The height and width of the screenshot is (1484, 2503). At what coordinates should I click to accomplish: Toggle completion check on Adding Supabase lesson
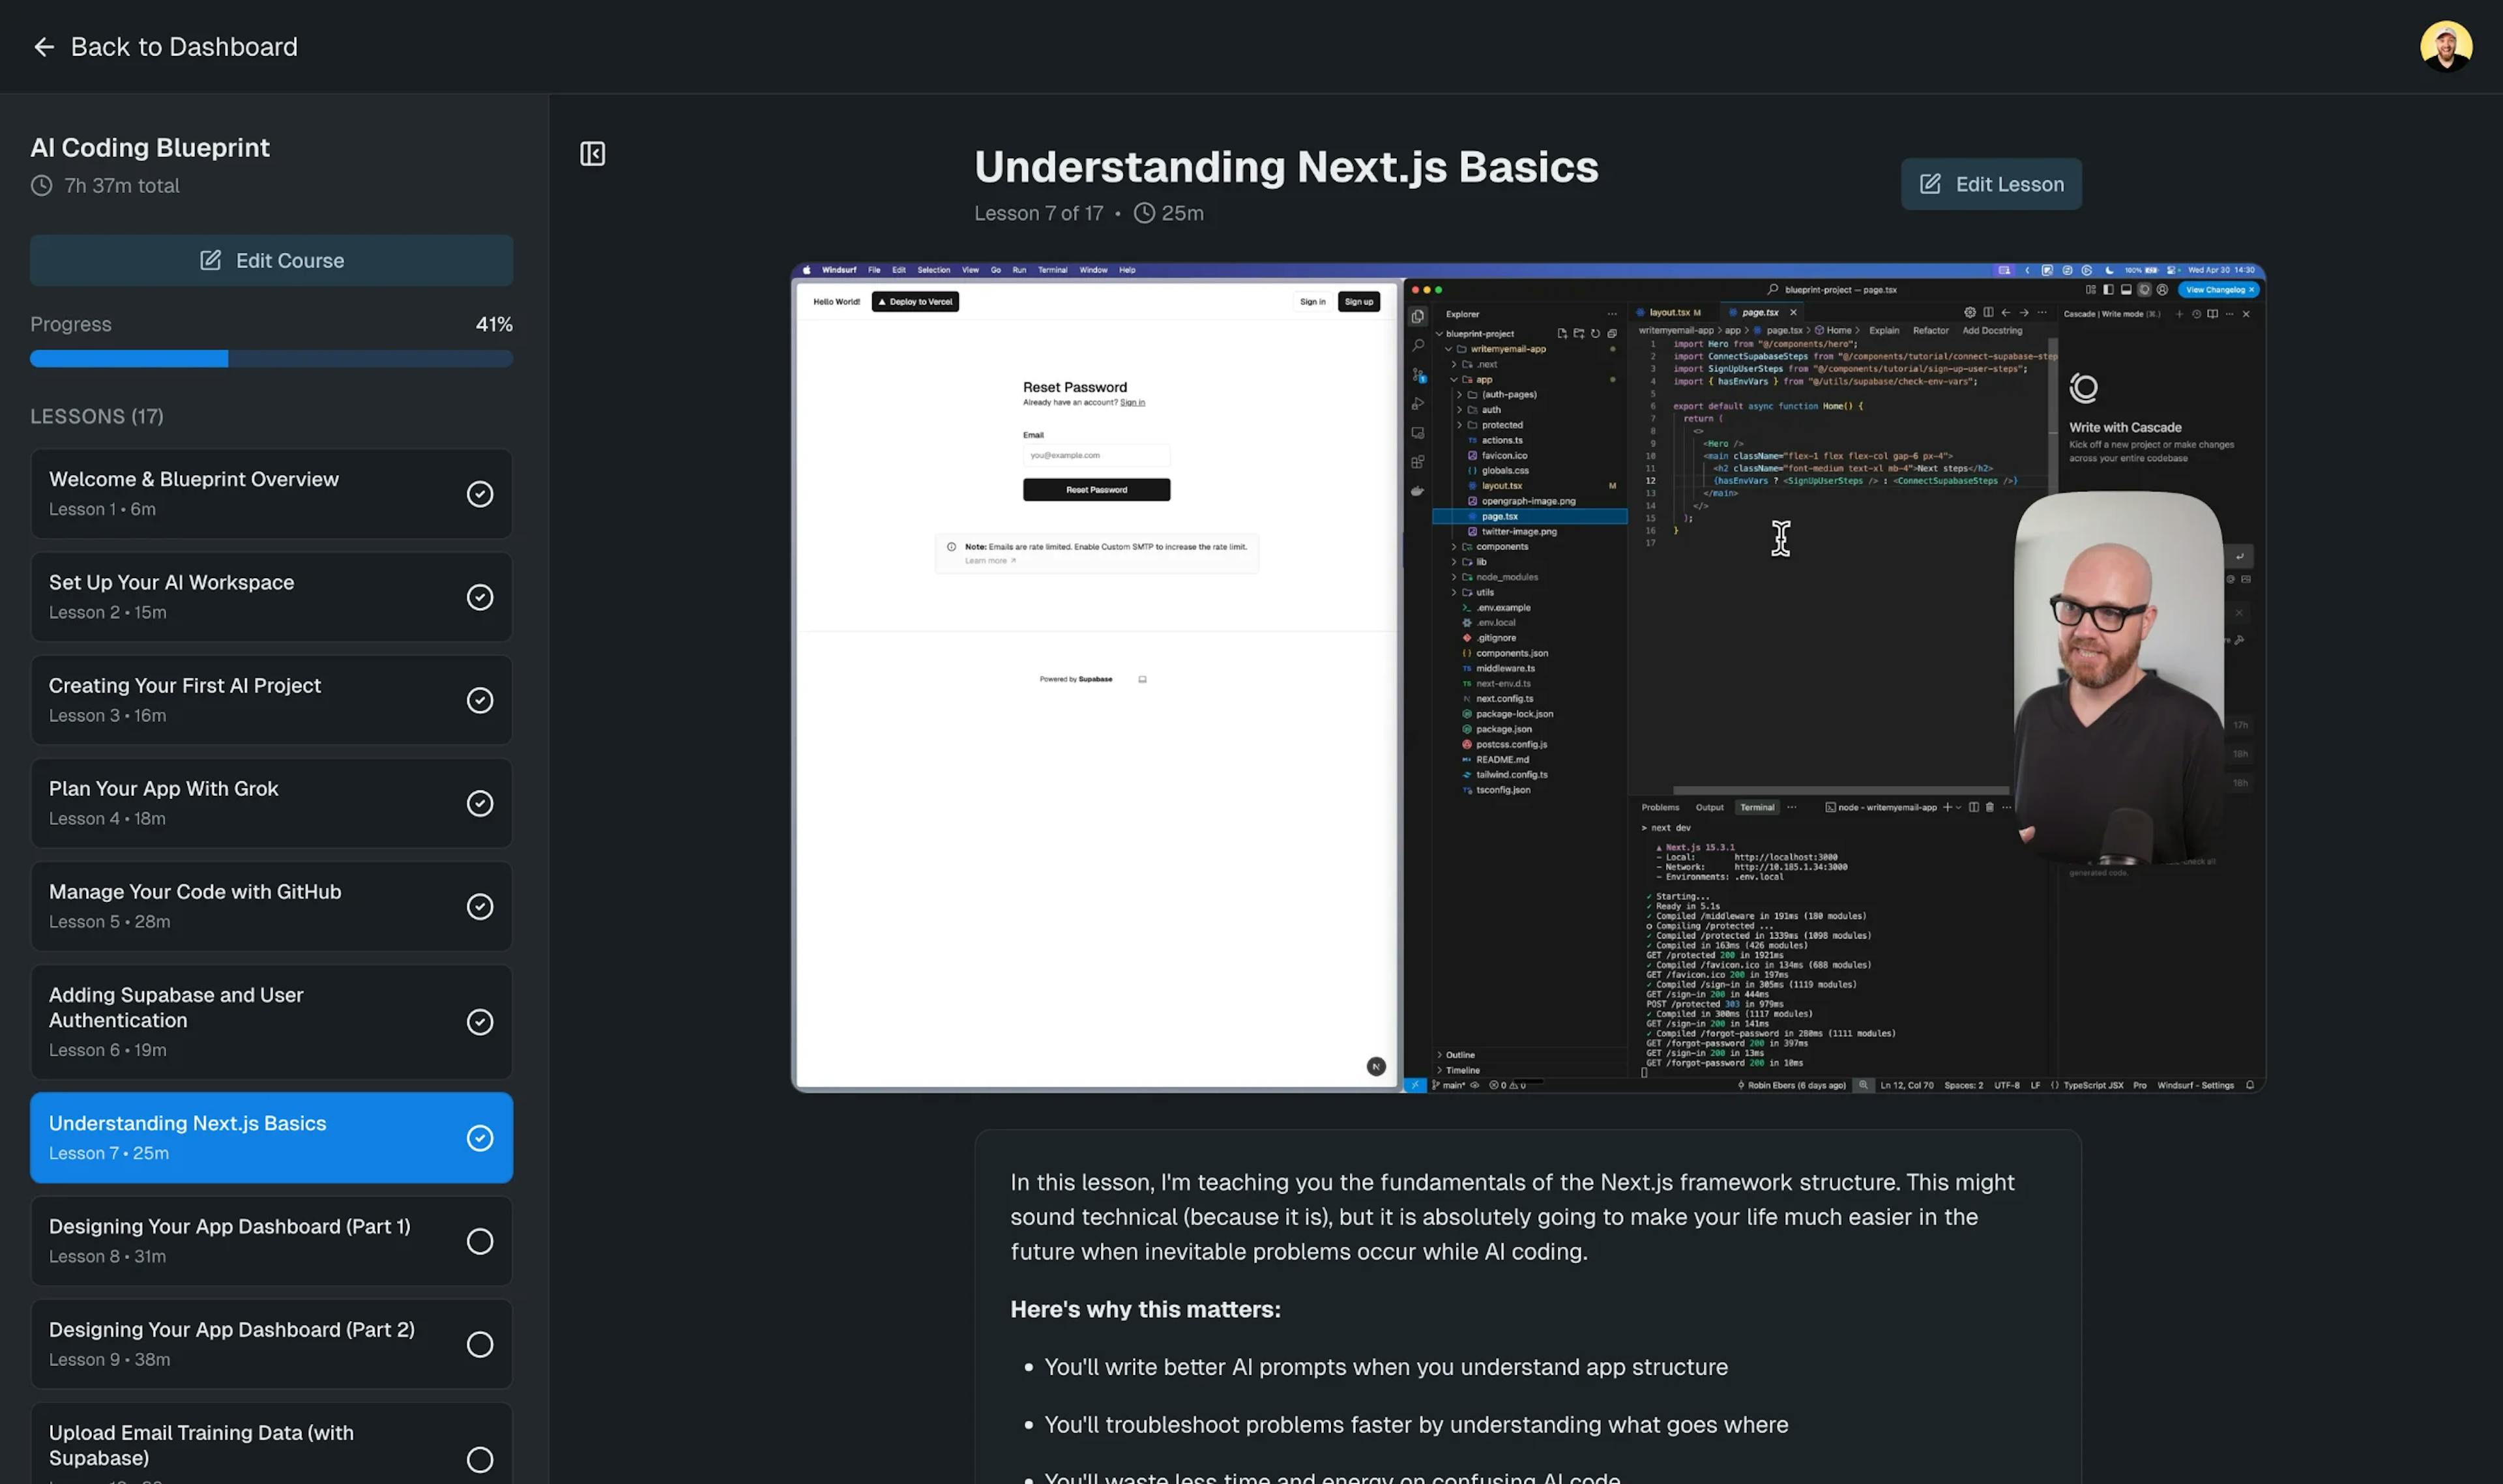click(480, 1021)
